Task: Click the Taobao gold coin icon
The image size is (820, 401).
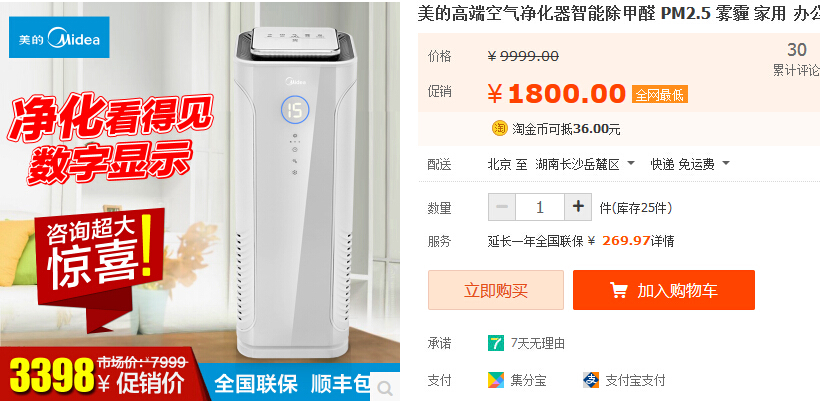Action: [x=499, y=128]
